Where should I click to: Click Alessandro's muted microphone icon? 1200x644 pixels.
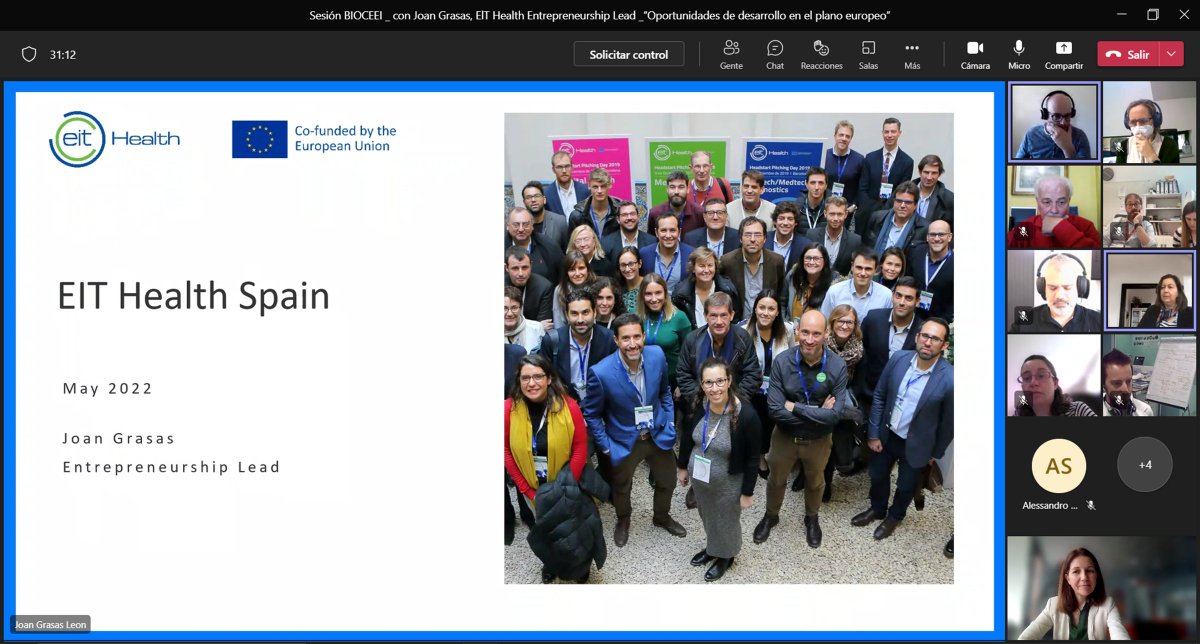pyautogui.click(x=1090, y=506)
